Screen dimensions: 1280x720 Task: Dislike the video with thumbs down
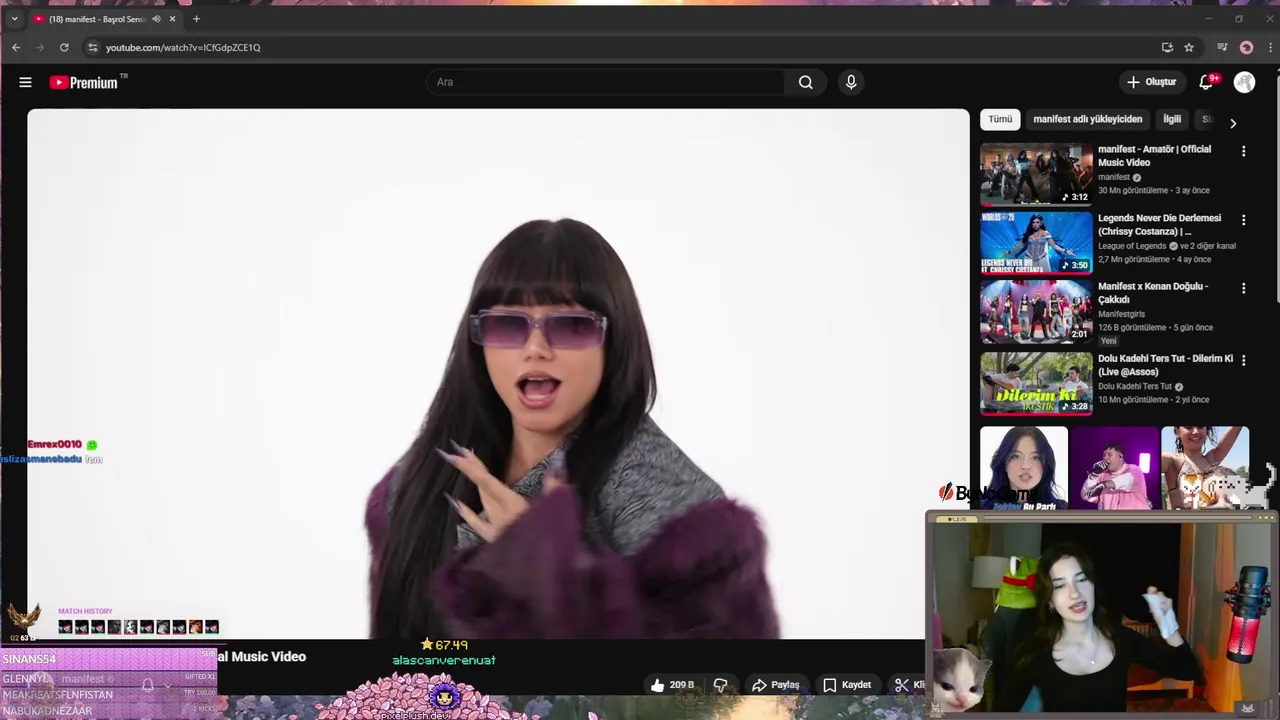point(721,685)
